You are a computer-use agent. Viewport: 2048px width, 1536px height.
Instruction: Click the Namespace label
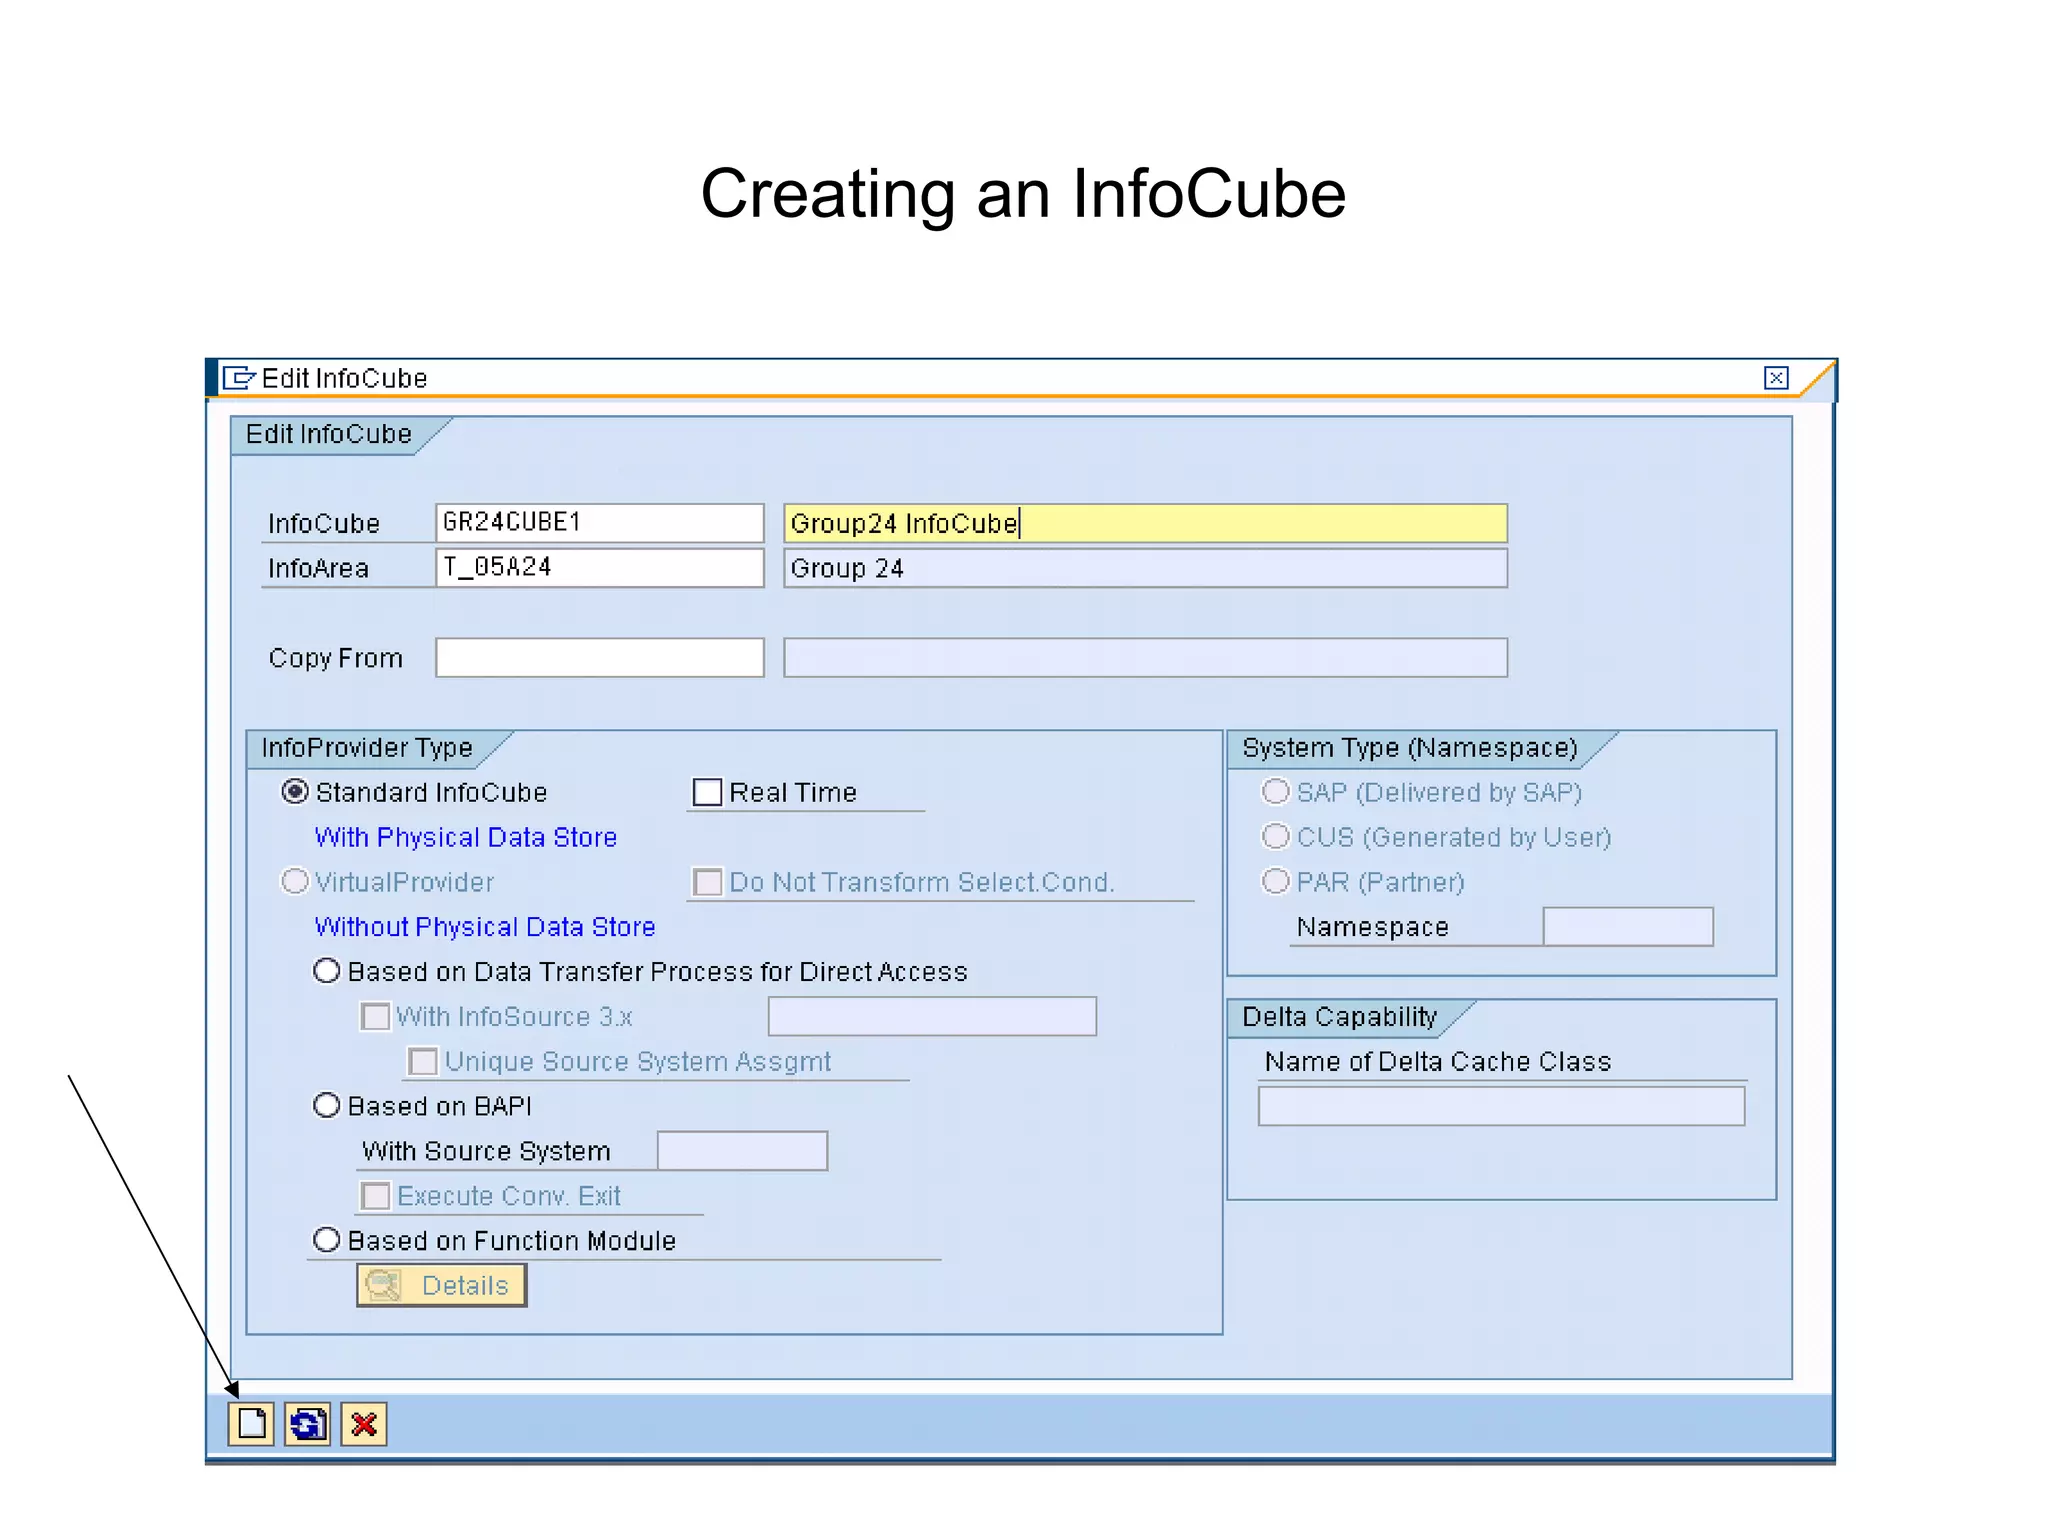(1373, 928)
